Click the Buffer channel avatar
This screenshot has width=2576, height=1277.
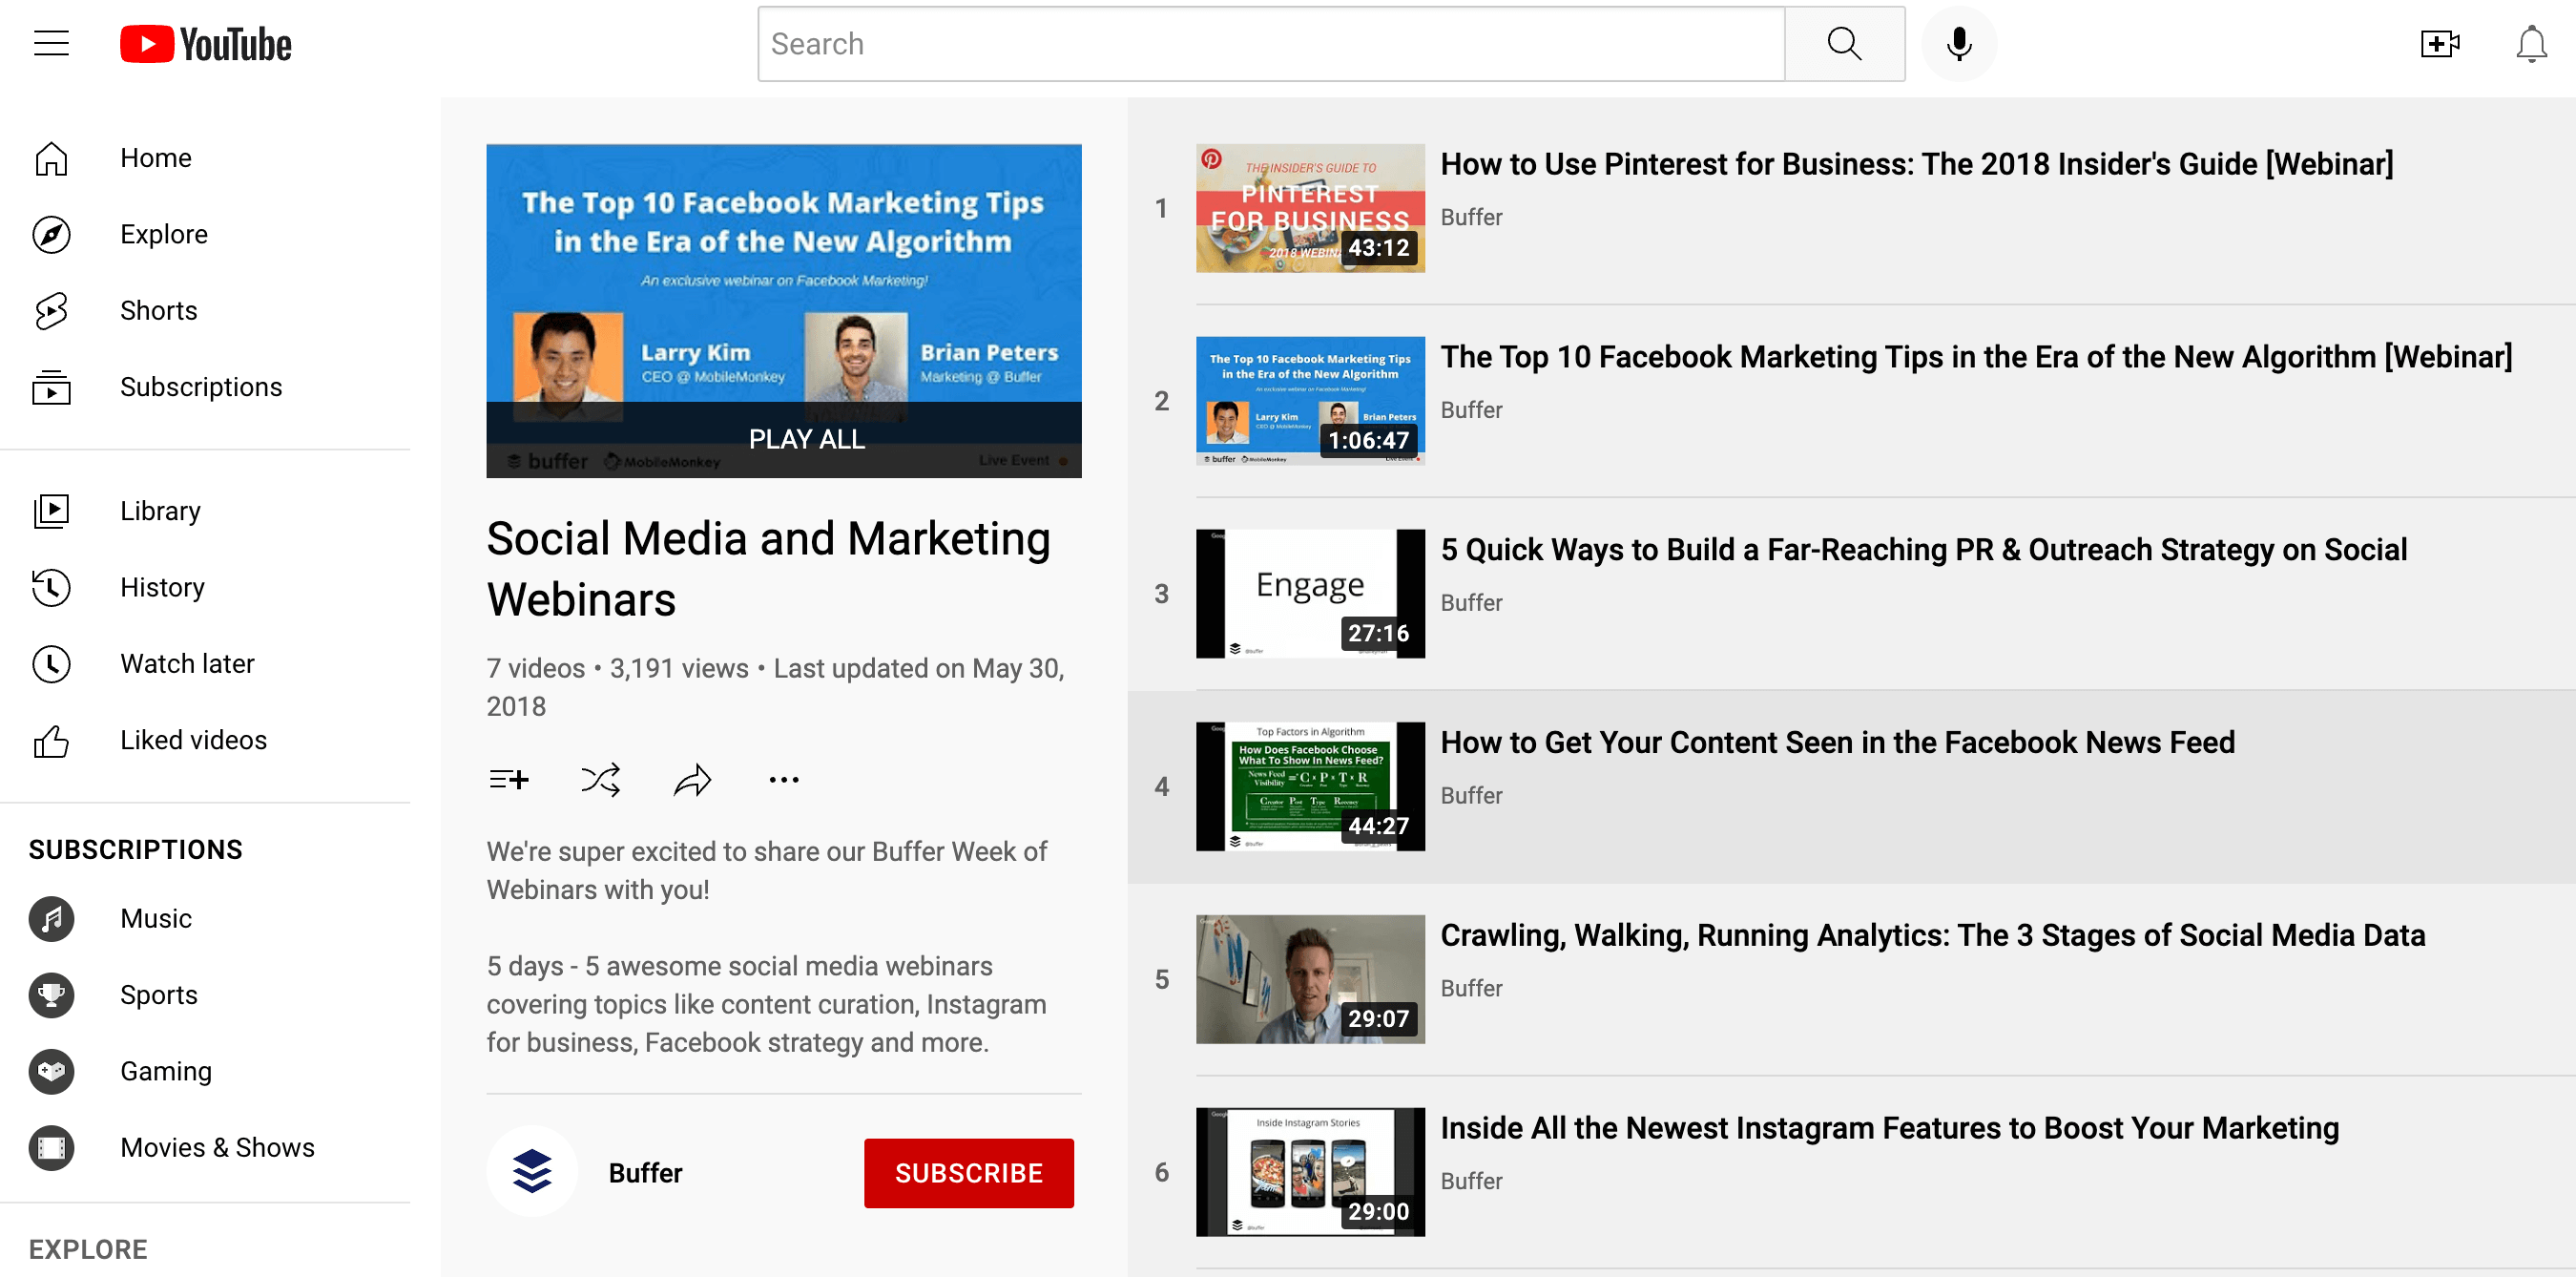pyautogui.click(x=532, y=1172)
